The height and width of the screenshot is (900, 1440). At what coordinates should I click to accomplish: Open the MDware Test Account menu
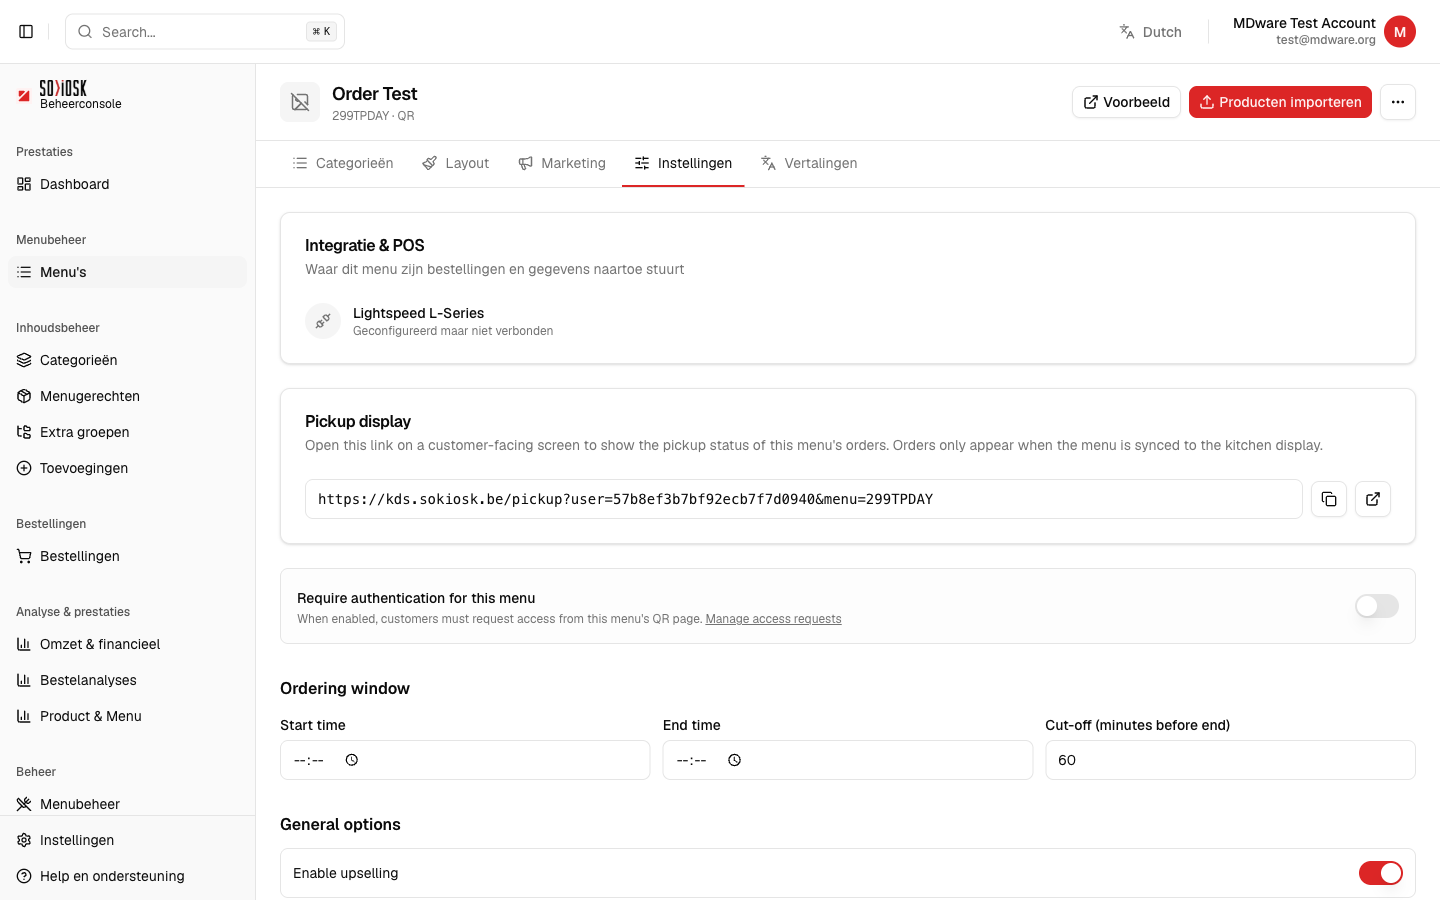pyautogui.click(x=1324, y=32)
